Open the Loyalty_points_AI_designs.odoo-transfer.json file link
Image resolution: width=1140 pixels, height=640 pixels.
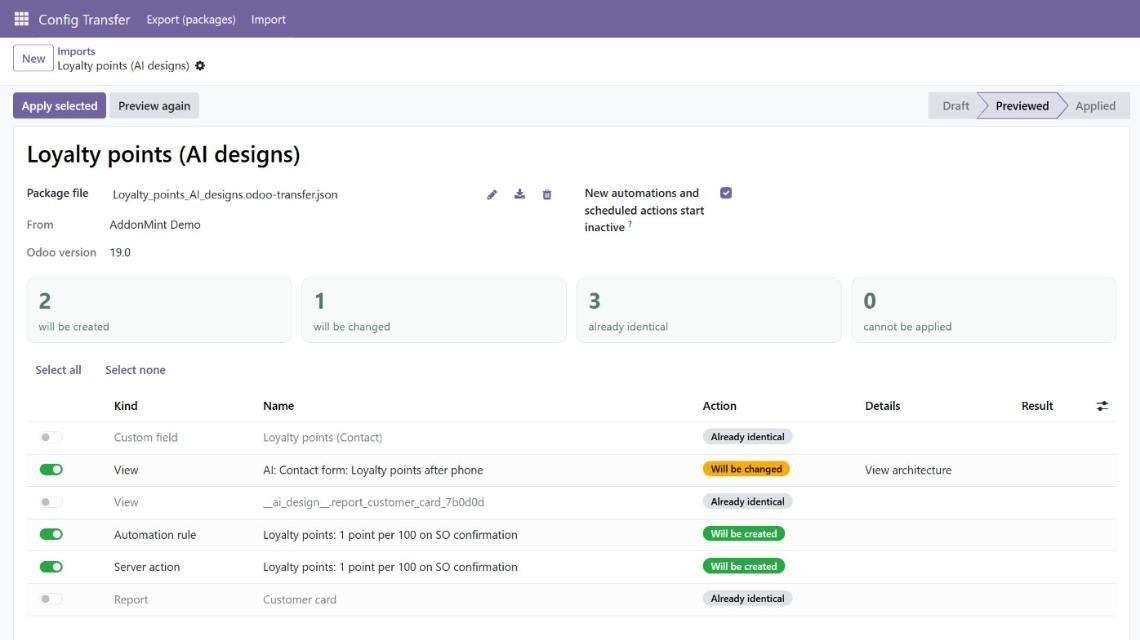tap(225, 194)
